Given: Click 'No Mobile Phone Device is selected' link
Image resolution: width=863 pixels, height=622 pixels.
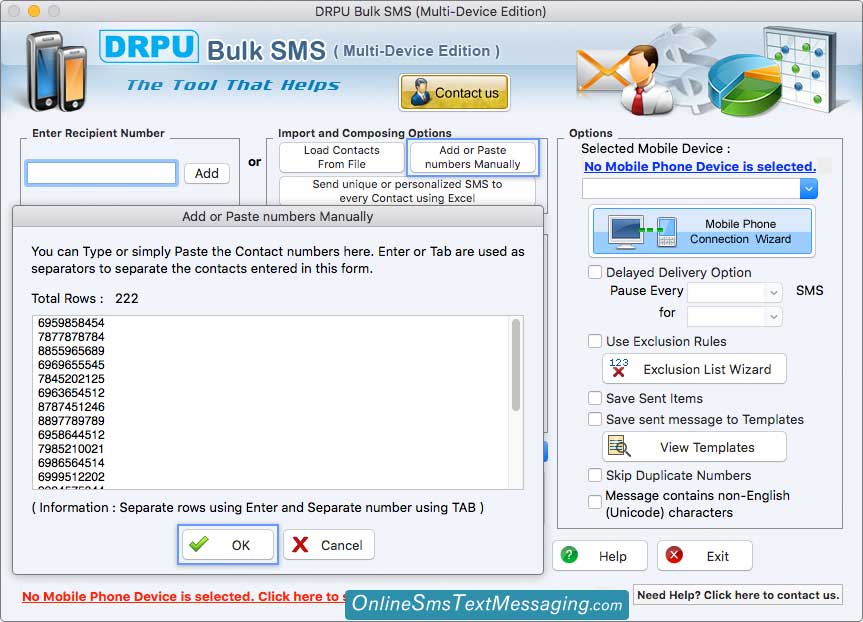Looking at the screenshot, I should point(700,166).
